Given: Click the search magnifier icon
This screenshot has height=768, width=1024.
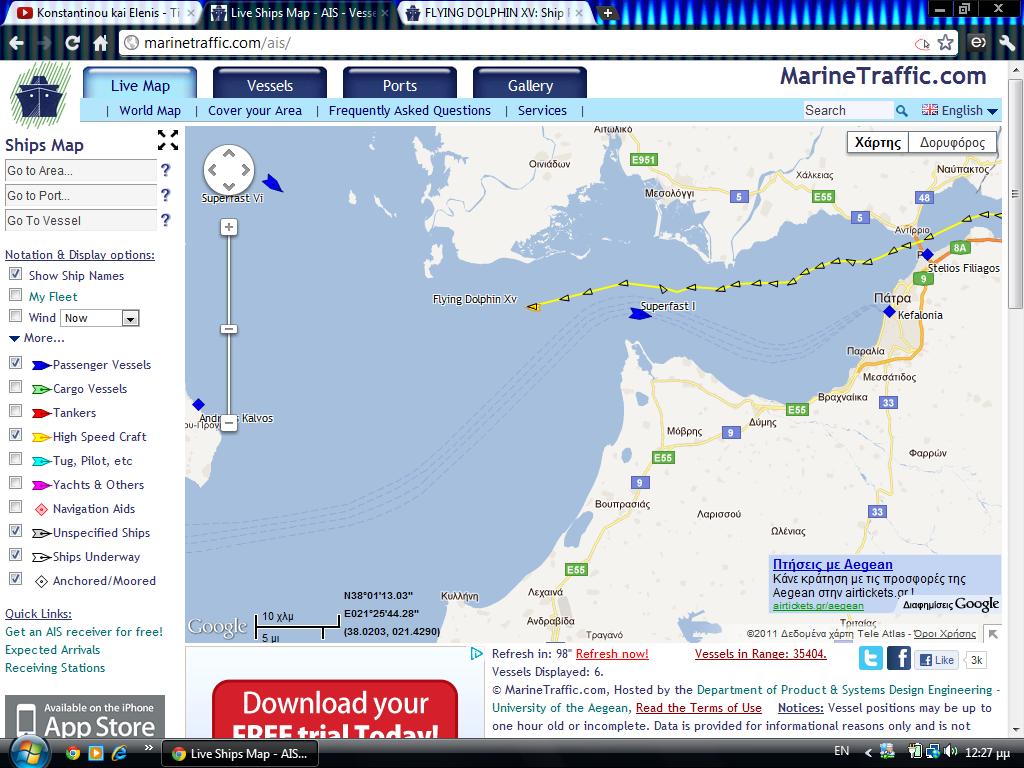Looking at the screenshot, I should pos(902,111).
